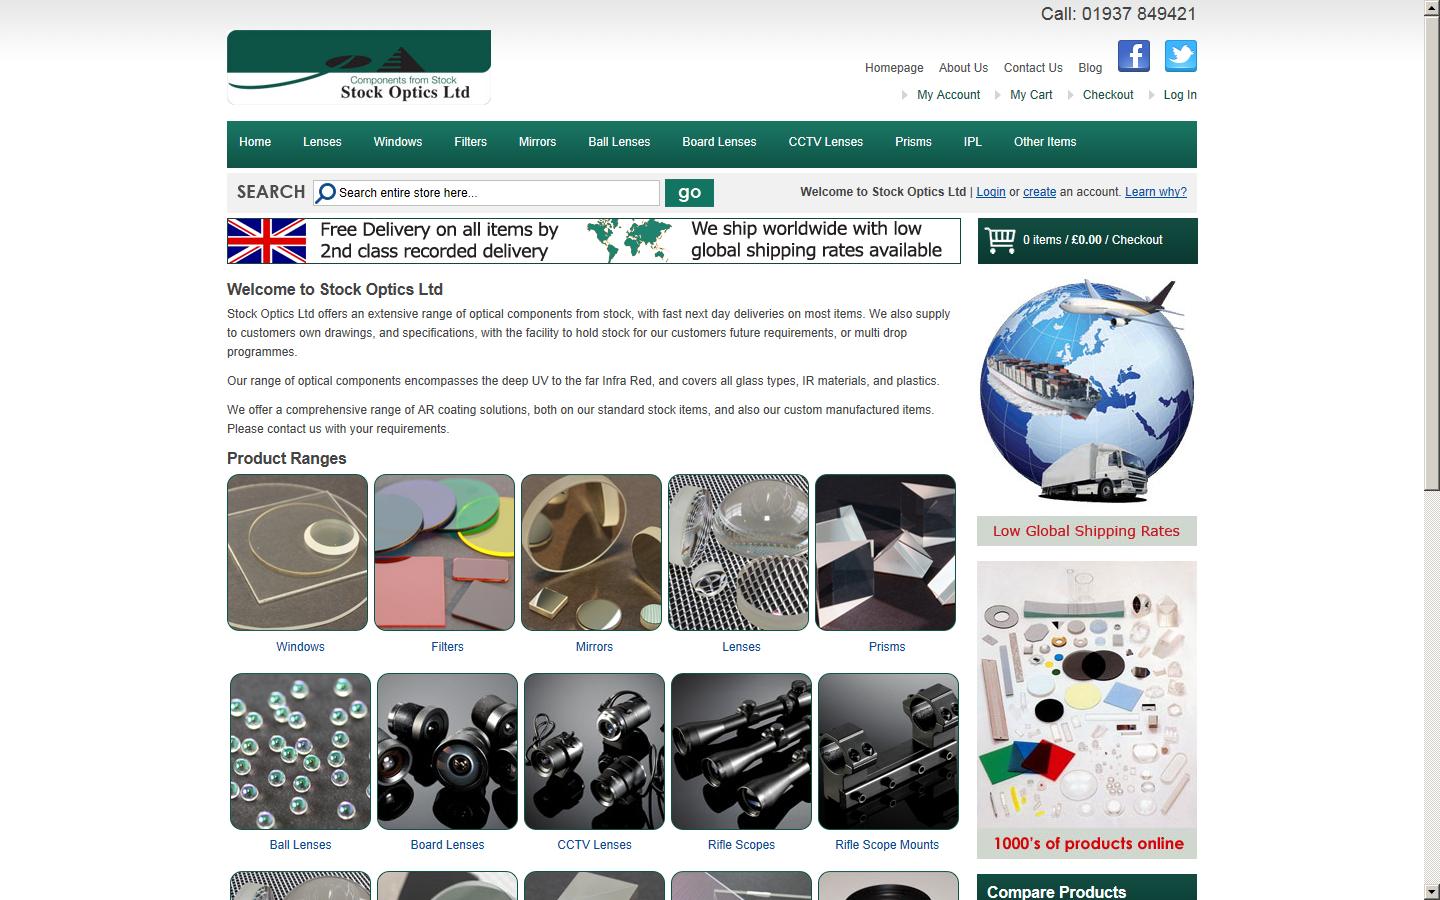1440x900 pixels.
Task: Visit the Blog page
Action: tap(1089, 67)
